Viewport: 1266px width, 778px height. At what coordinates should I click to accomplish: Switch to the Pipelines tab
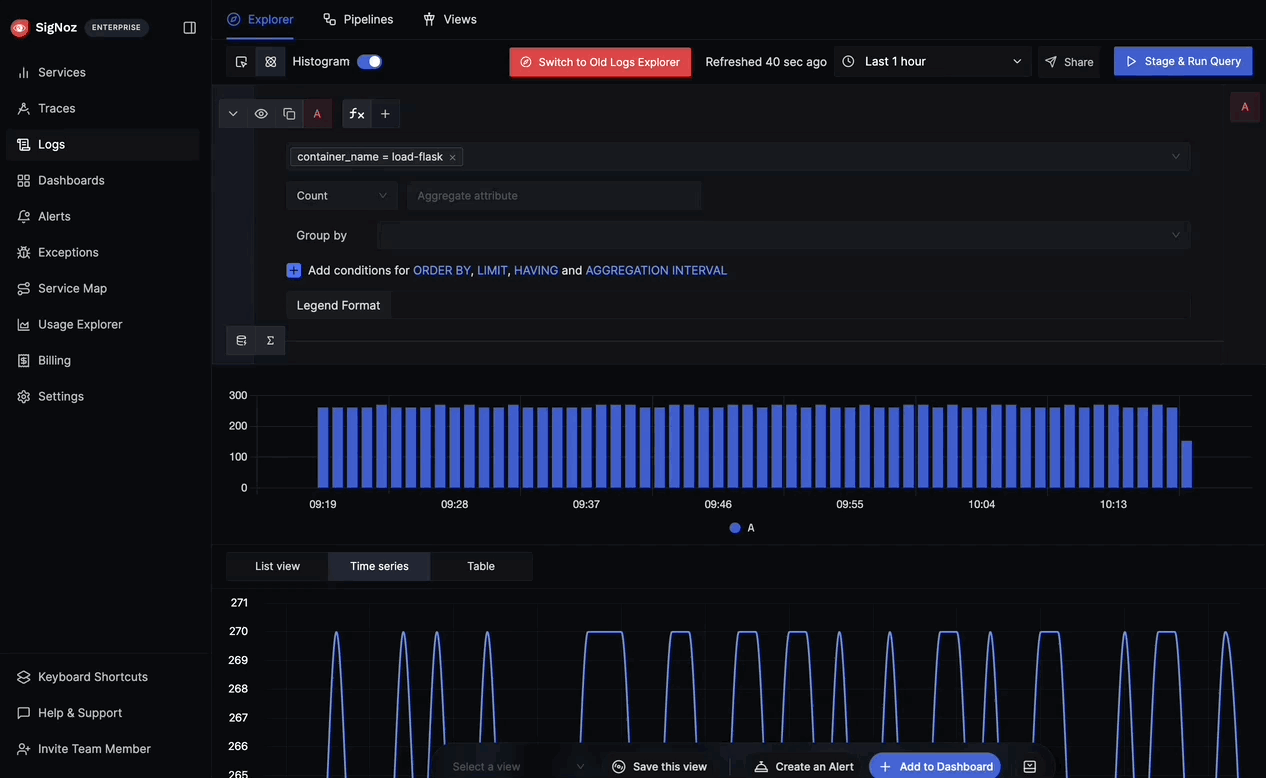[x=358, y=19]
